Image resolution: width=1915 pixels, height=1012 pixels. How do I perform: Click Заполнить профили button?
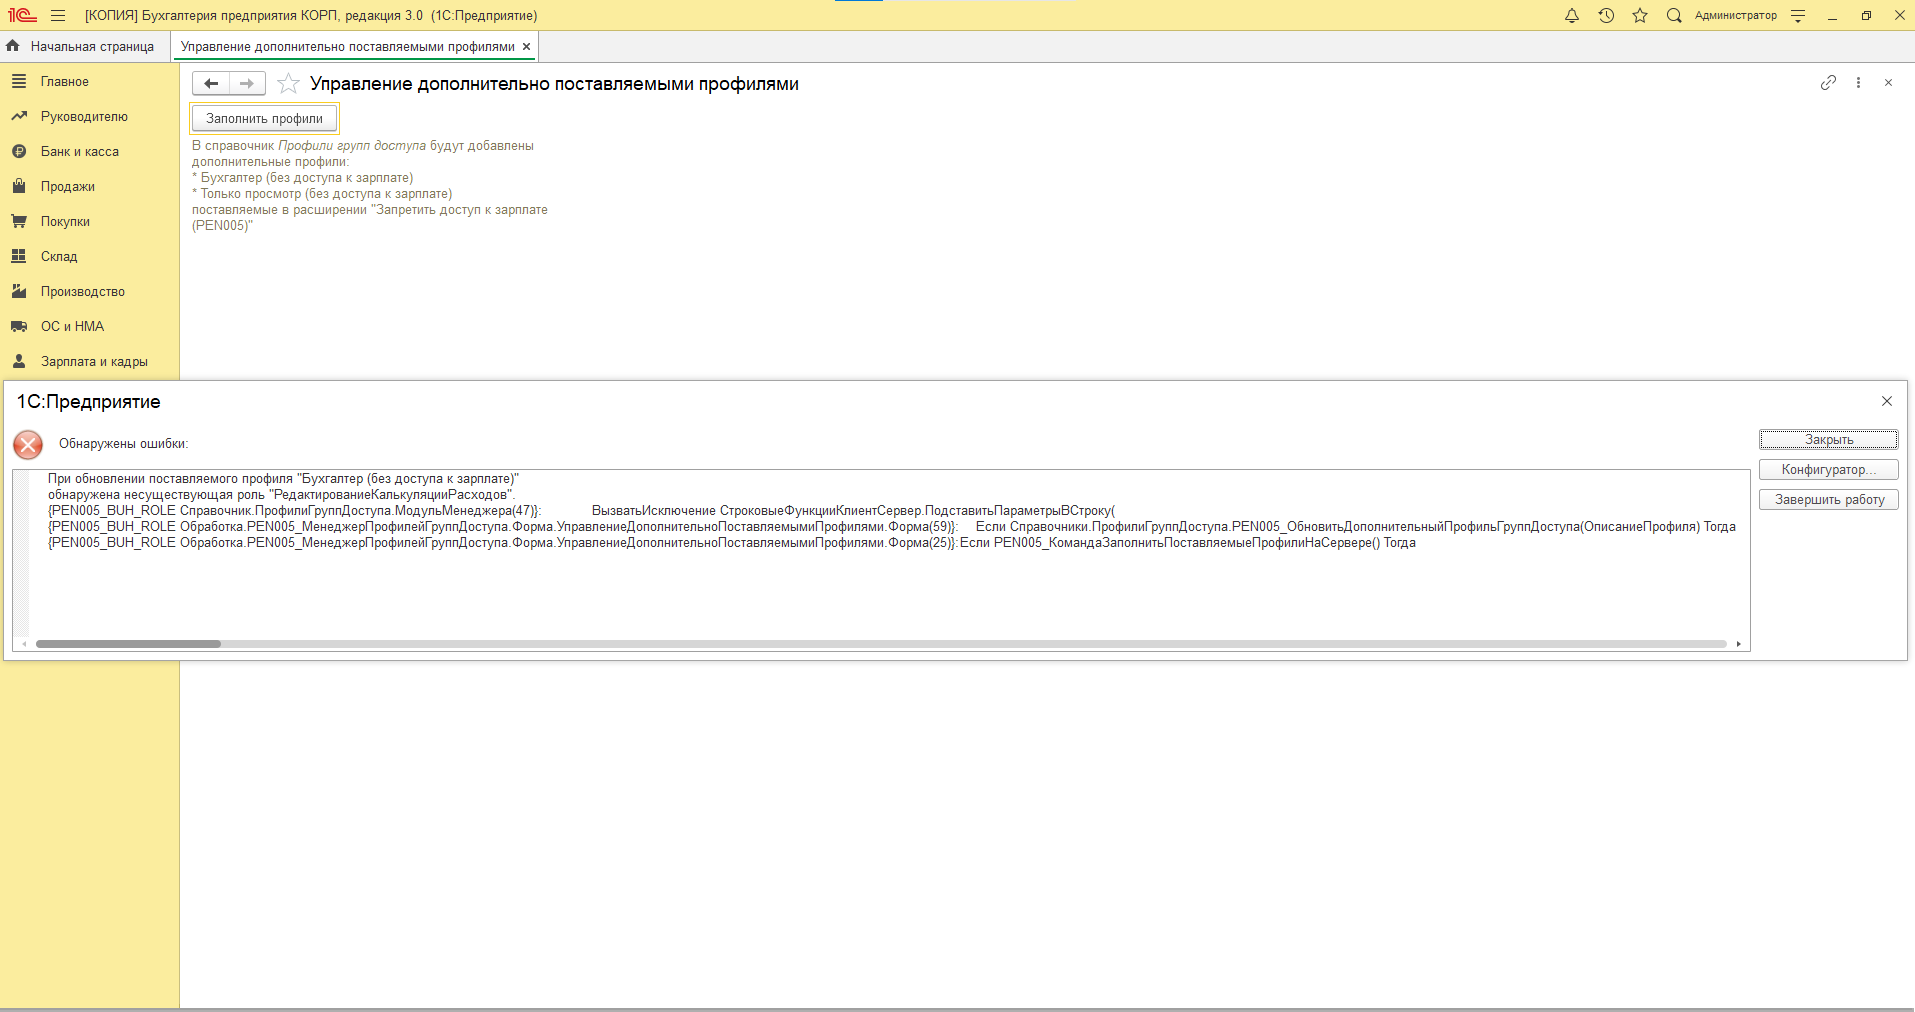265,118
